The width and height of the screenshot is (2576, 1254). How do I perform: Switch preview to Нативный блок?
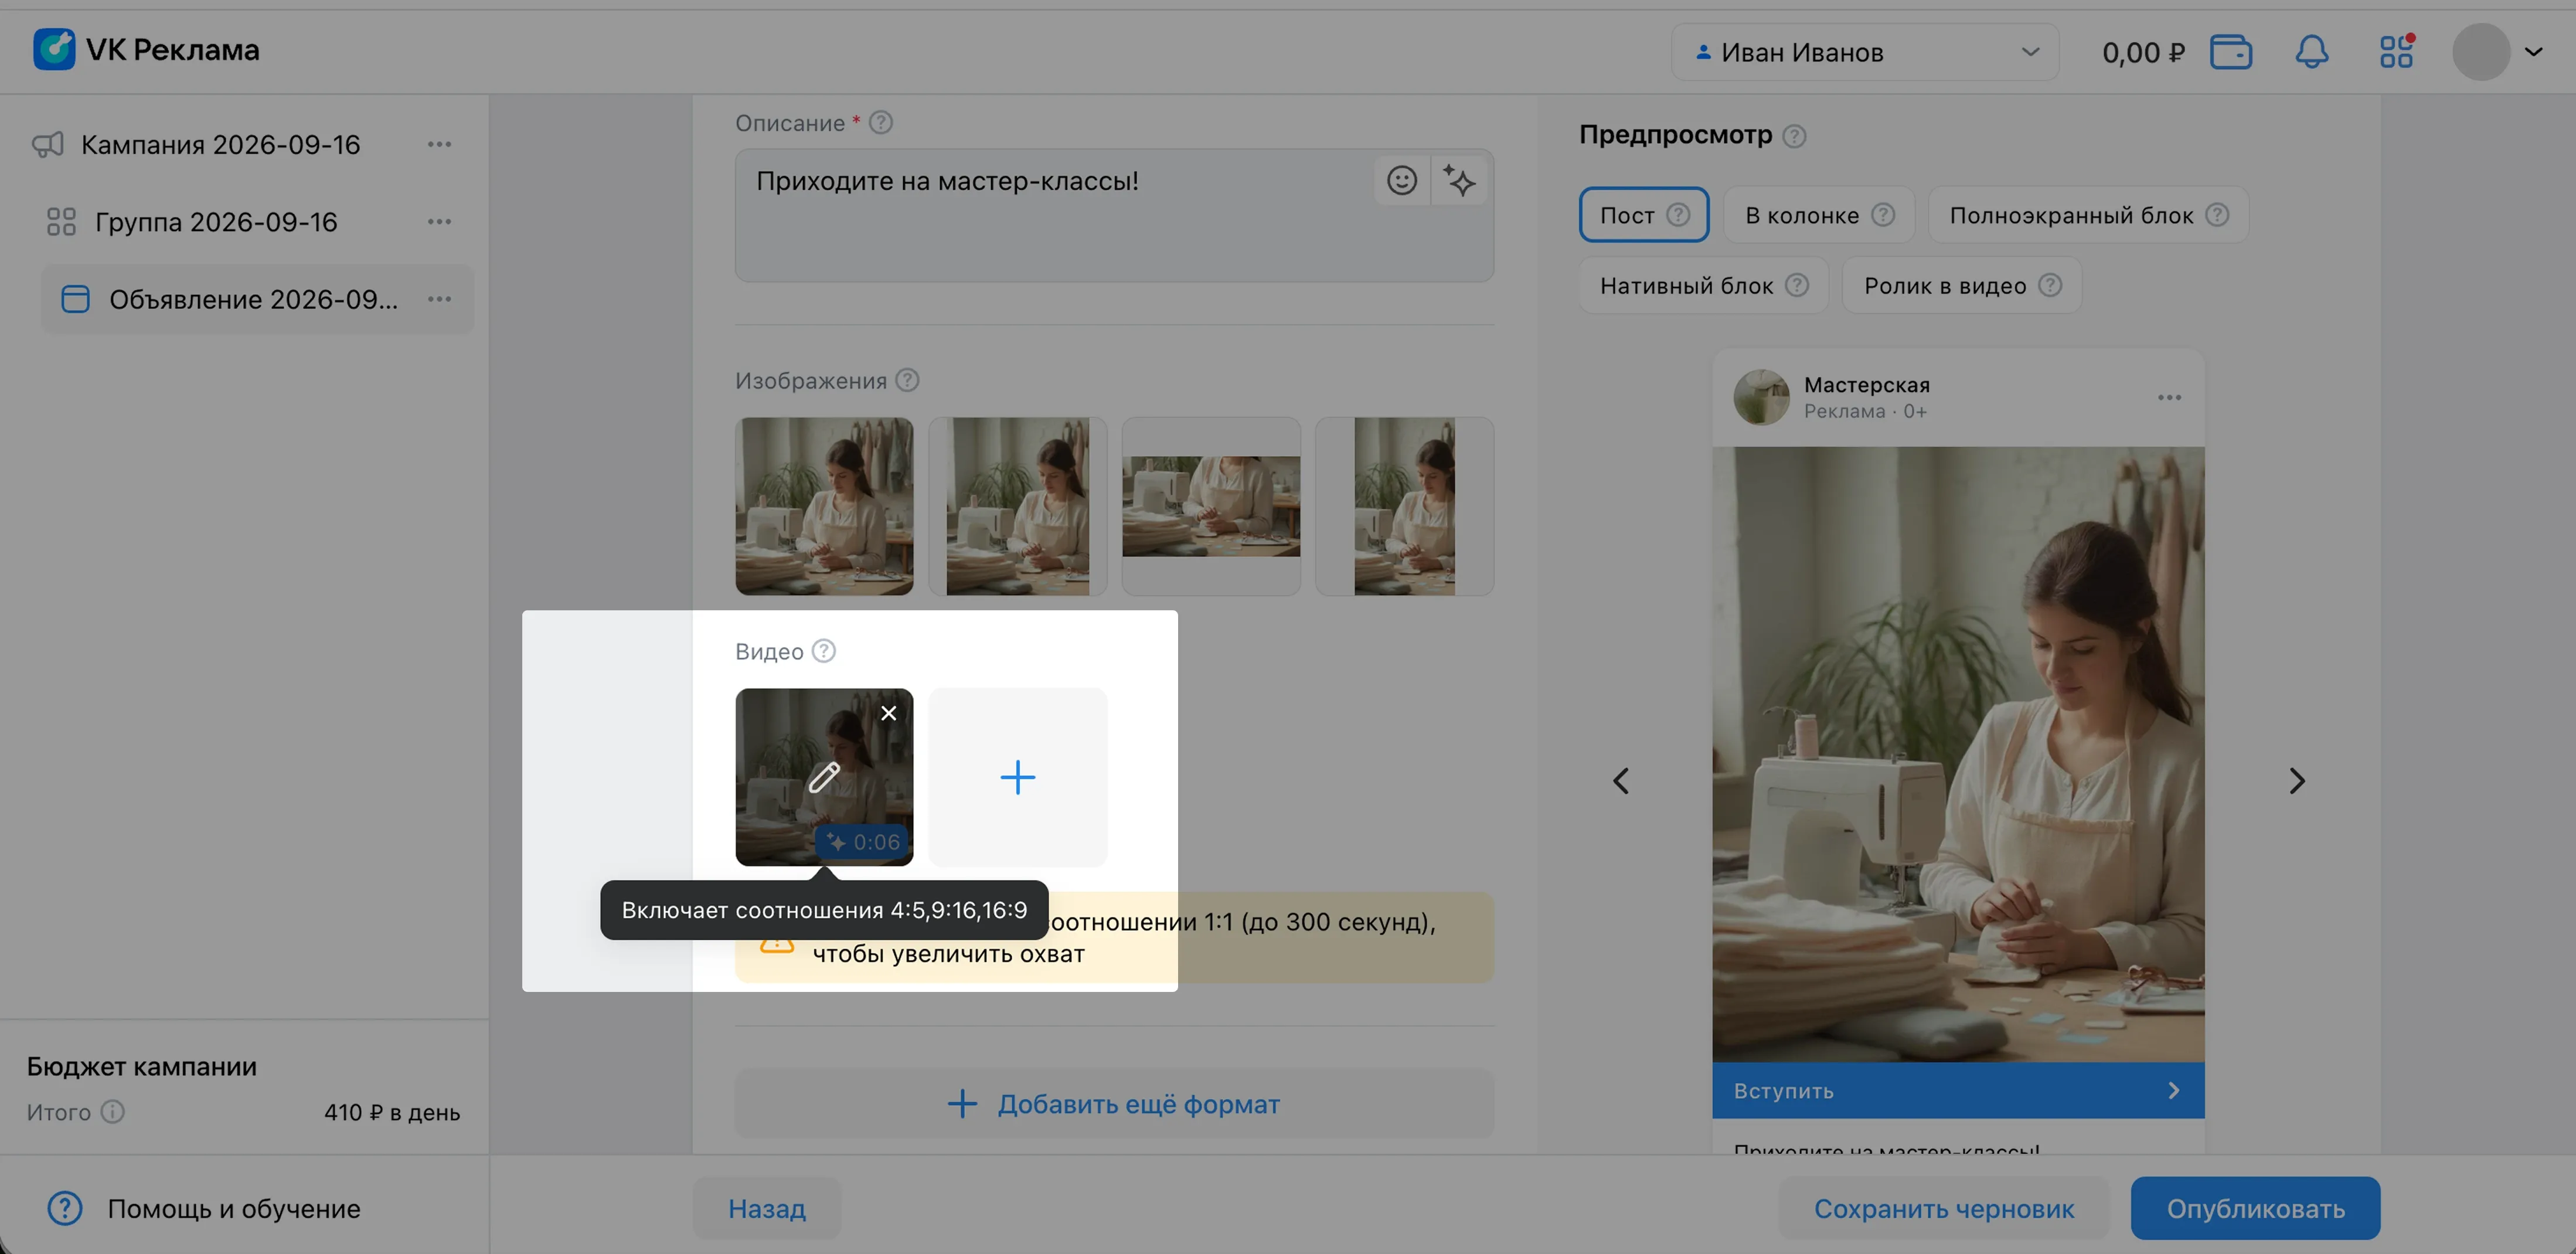click(1704, 286)
